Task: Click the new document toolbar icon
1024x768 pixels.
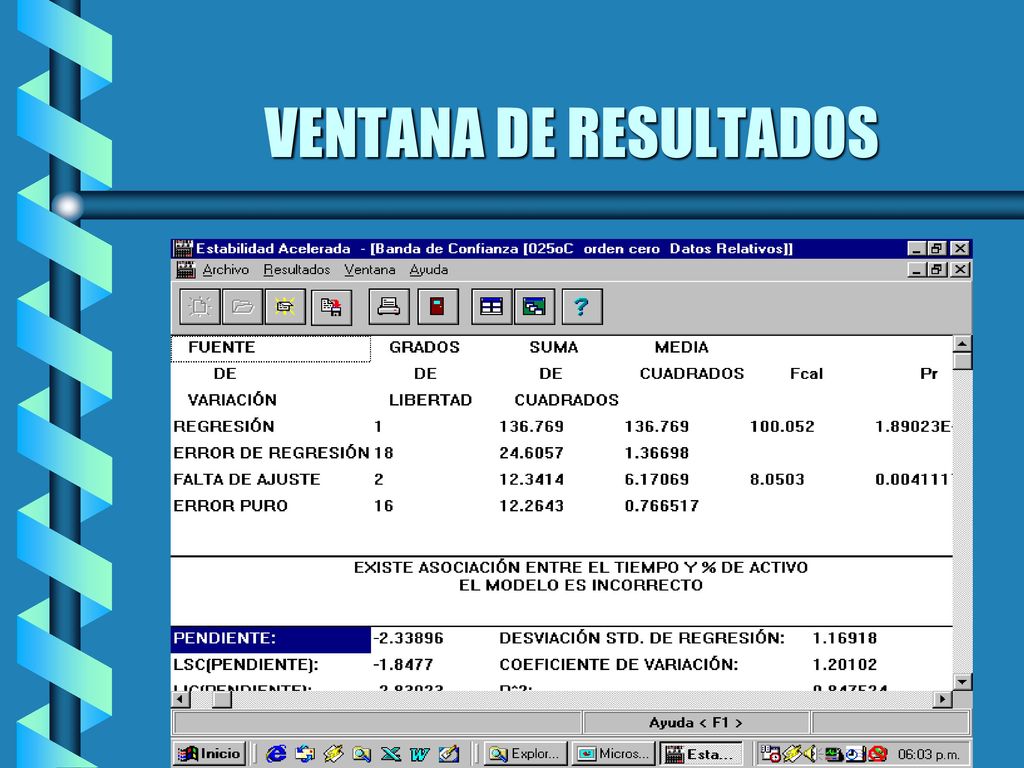Action: [x=199, y=306]
